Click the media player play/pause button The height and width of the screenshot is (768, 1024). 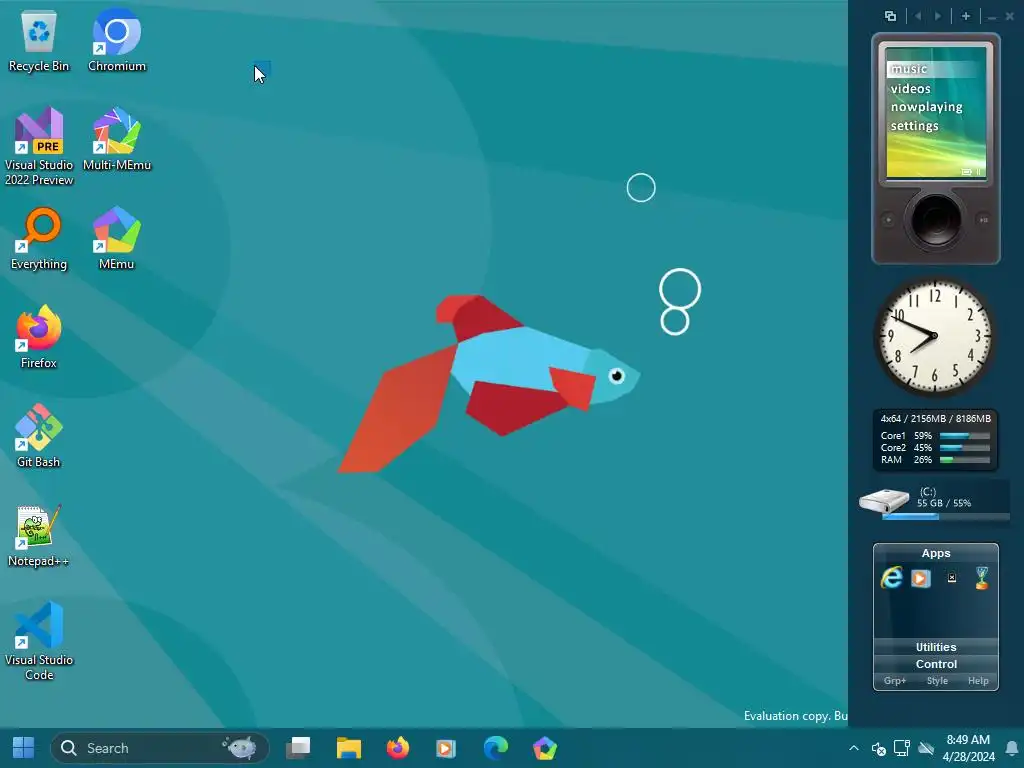pyautogui.click(x=983, y=220)
